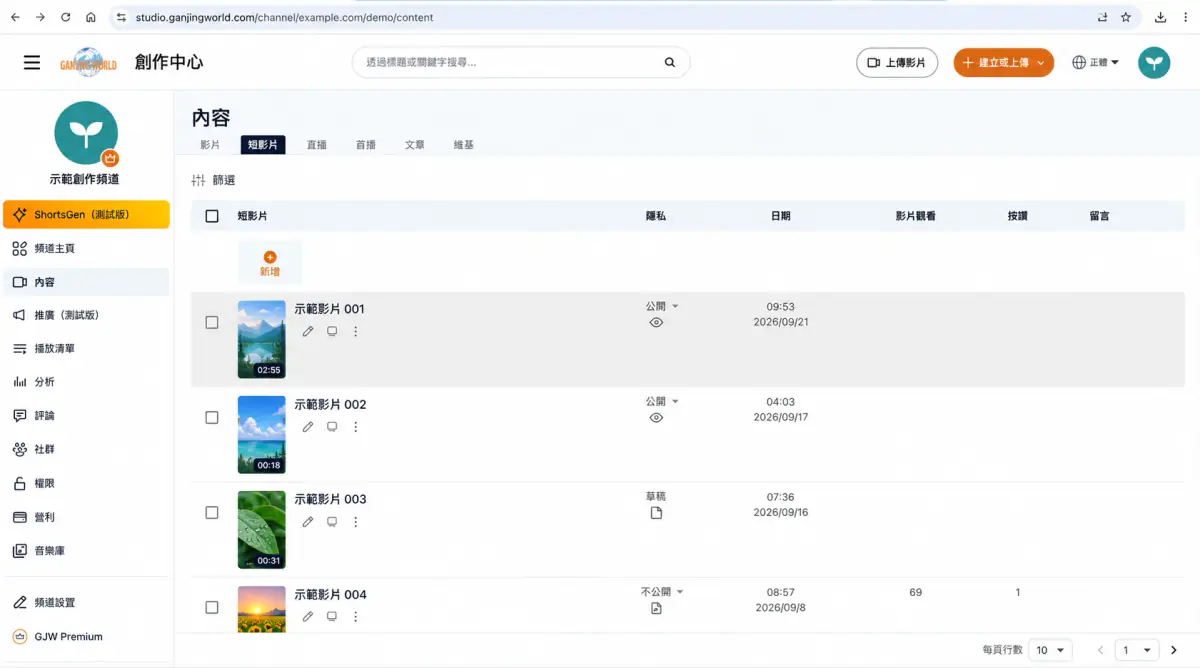Click the edit pencil for 示範影片 002
Image resolution: width=1200 pixels, height=668 pixels.
coord(308,426)
